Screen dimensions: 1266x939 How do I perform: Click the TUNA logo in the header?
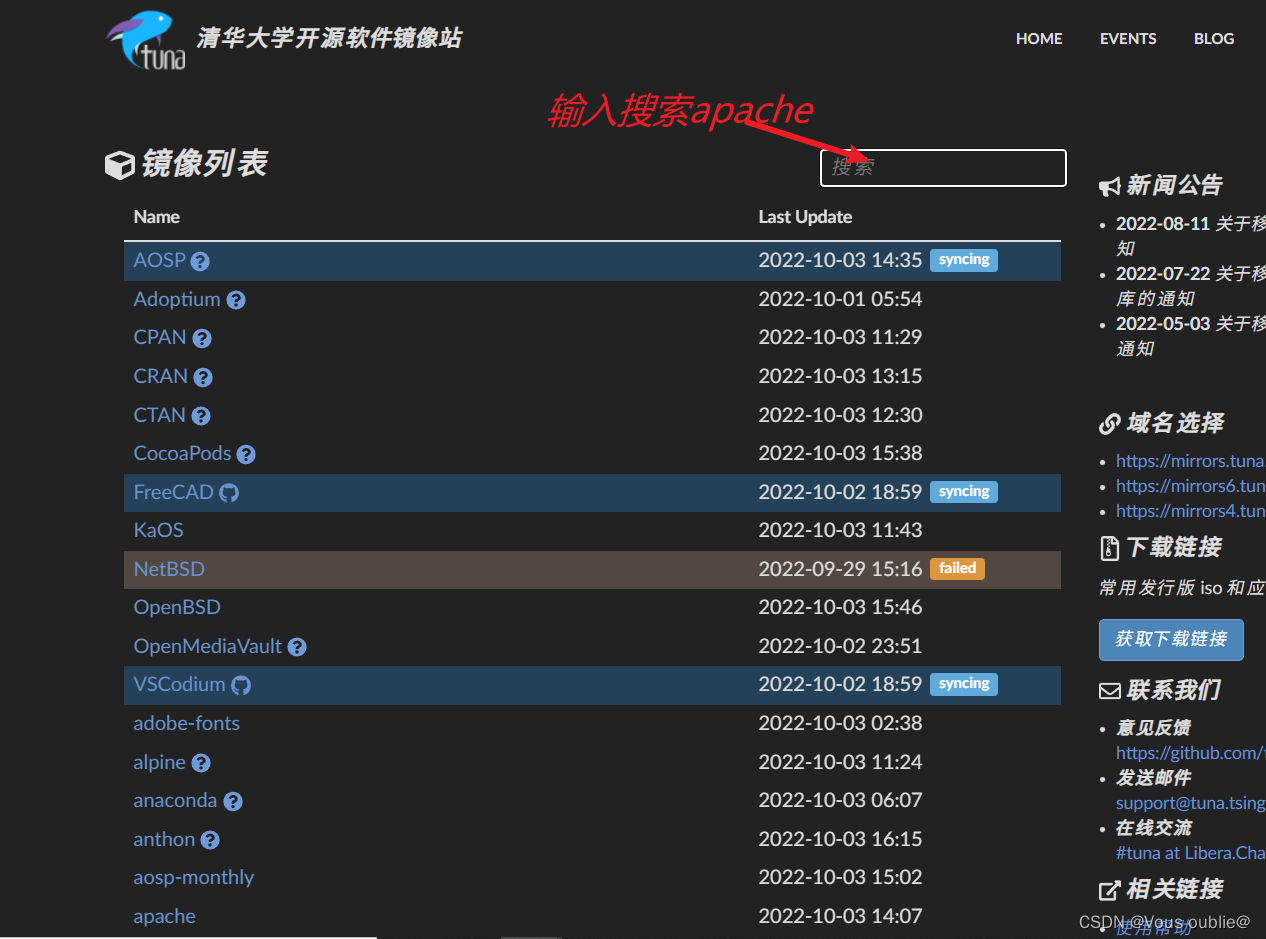tap(146, 40)
